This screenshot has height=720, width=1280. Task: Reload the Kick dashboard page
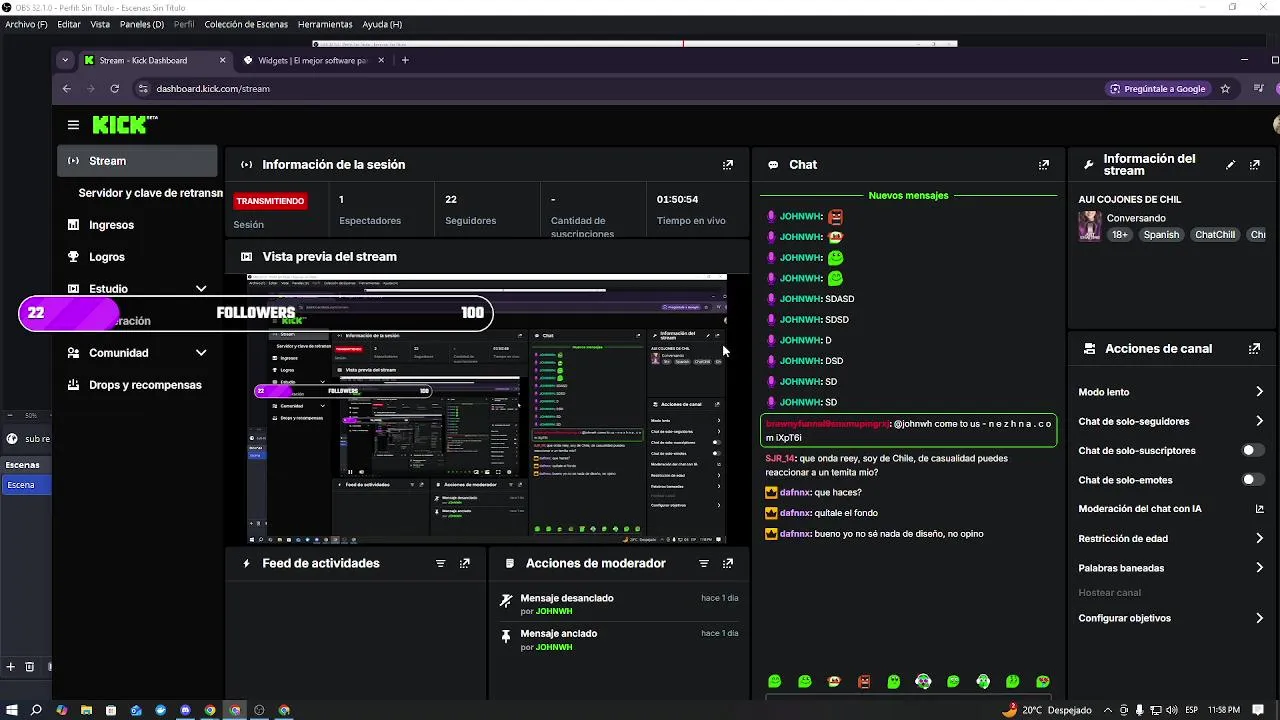[x=115, y=89]
